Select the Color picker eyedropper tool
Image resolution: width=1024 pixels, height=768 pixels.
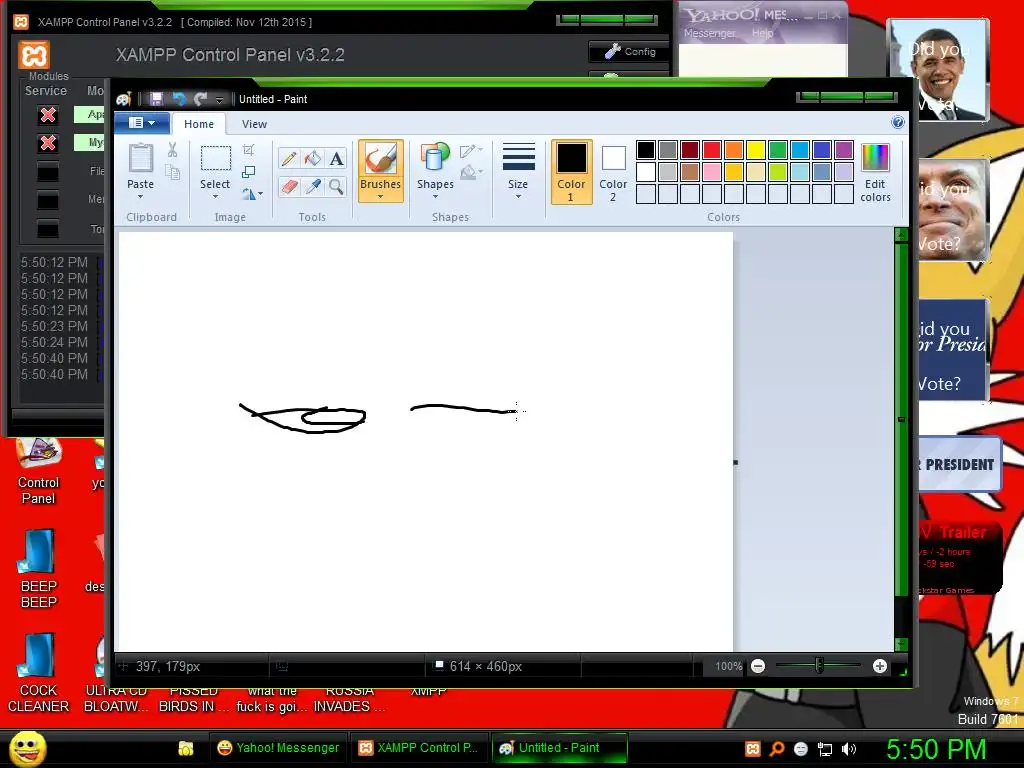point(313,187)
